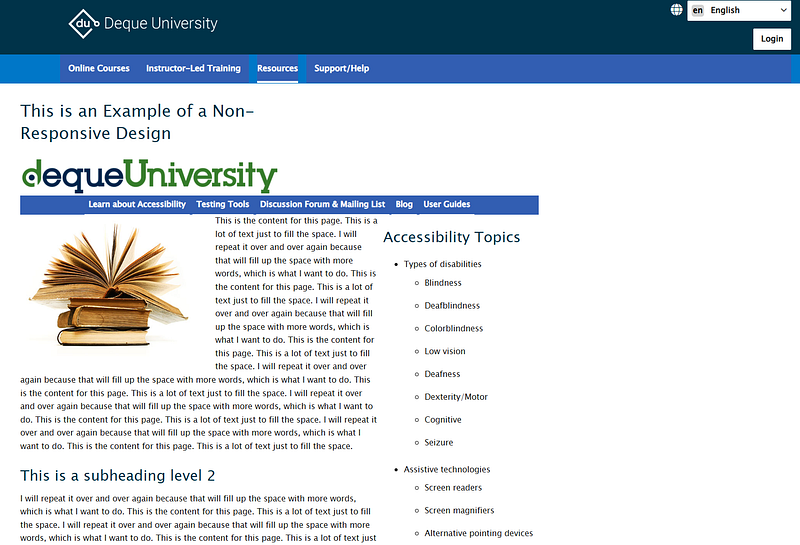The width and height of the screenshot is (800, 545).
Task: Select Instructor-Led Training menu item
Action: click(x=193, y=69)
